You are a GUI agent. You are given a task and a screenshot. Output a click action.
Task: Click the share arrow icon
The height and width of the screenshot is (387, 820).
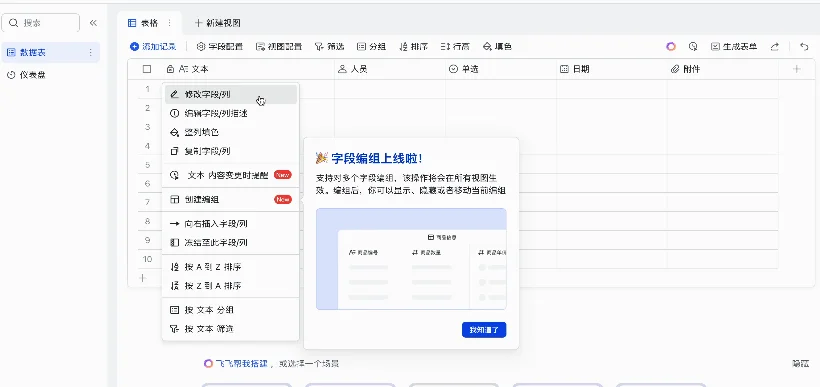coord(775,47)
